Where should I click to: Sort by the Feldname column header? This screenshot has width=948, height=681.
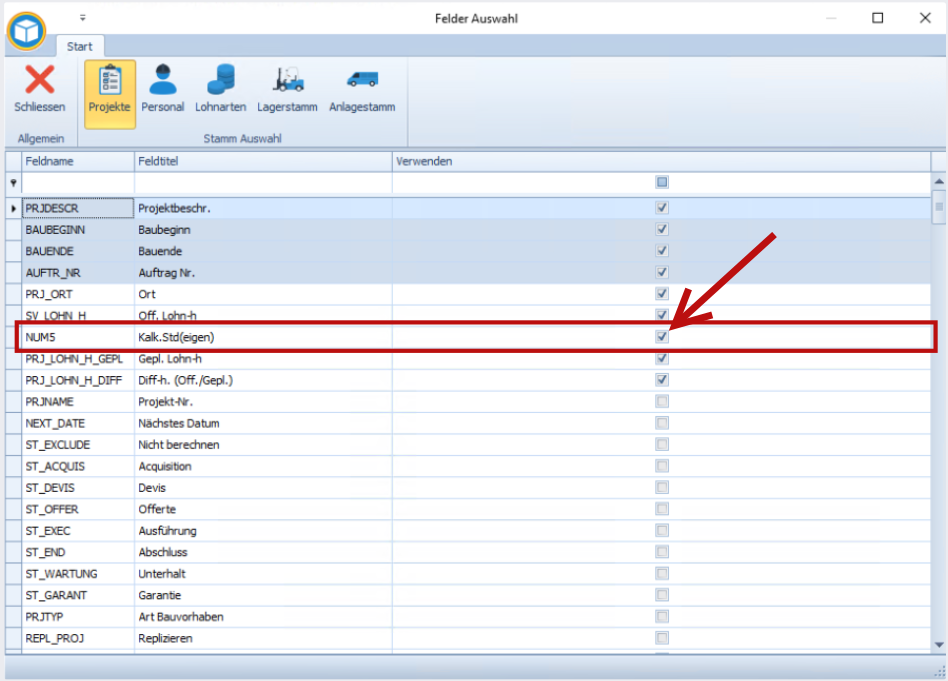pyautogui.click(x=77, y=161)
